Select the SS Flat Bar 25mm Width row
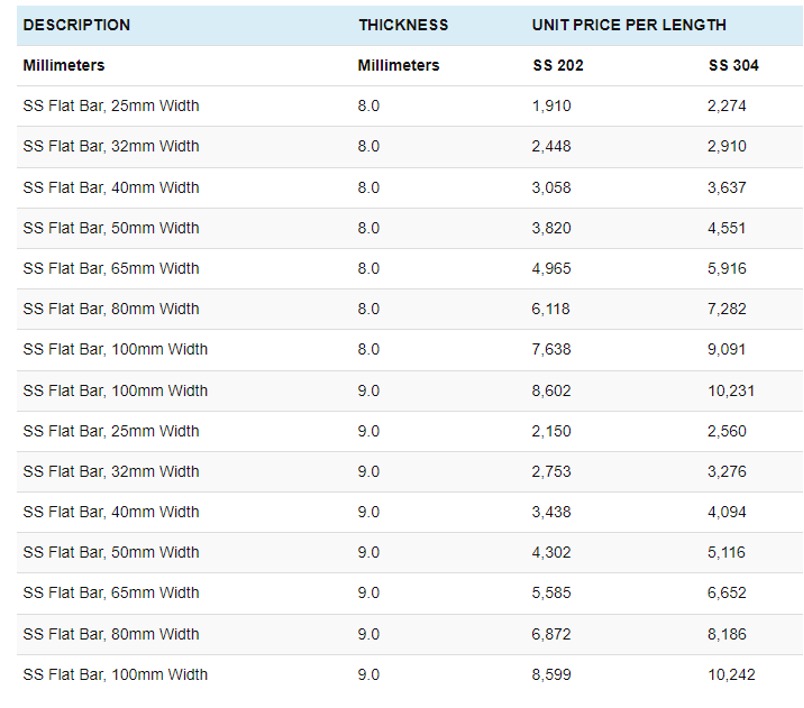 coord(110,105)
